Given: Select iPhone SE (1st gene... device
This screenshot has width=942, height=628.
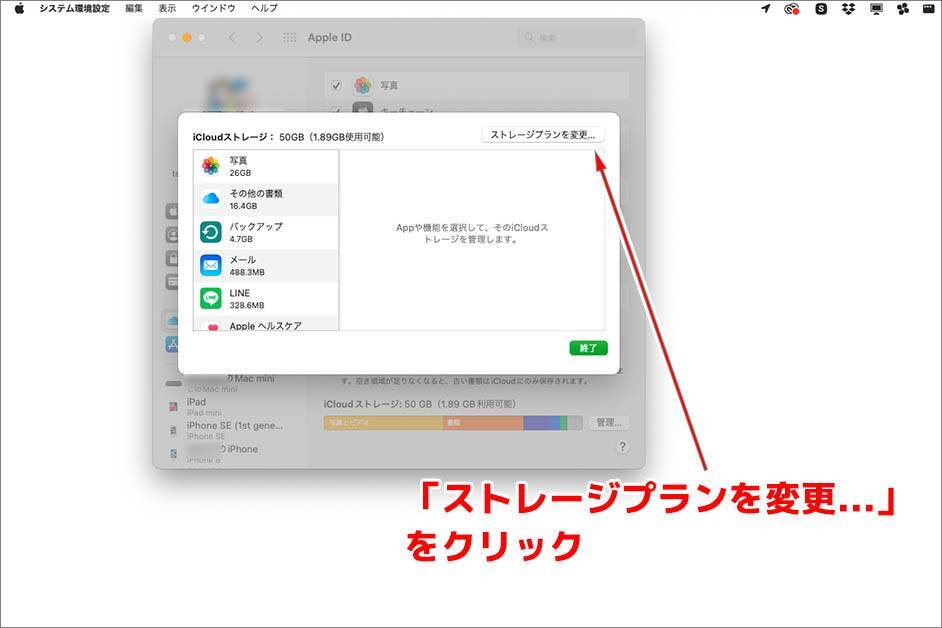Looking at the screenshot, I should point(228,430).
